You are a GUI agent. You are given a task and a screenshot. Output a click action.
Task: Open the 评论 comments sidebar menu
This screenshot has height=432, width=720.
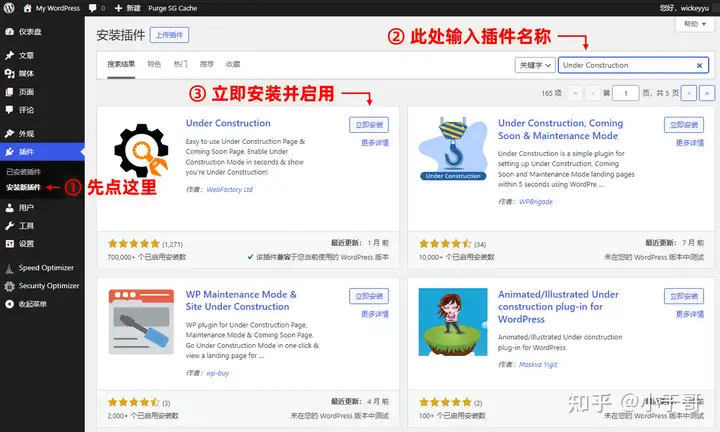pos(42,110)
